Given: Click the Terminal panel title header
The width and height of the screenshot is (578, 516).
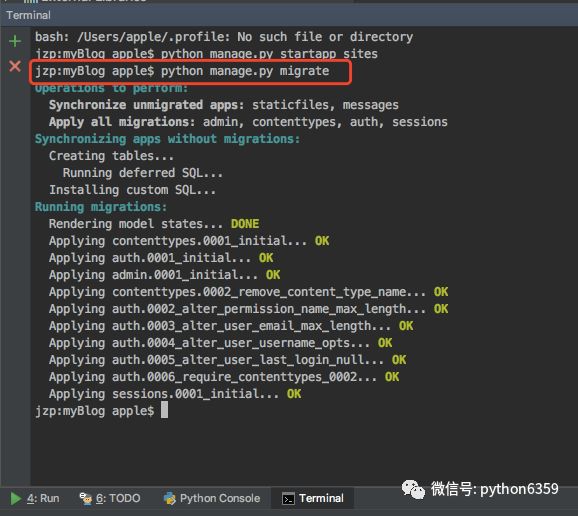Looking at the screenshot, I should tap(28, 15).
